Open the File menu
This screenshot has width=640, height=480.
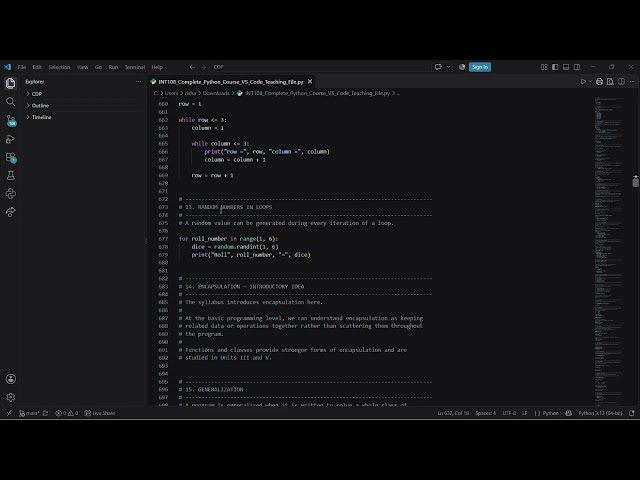click(22, 67)
